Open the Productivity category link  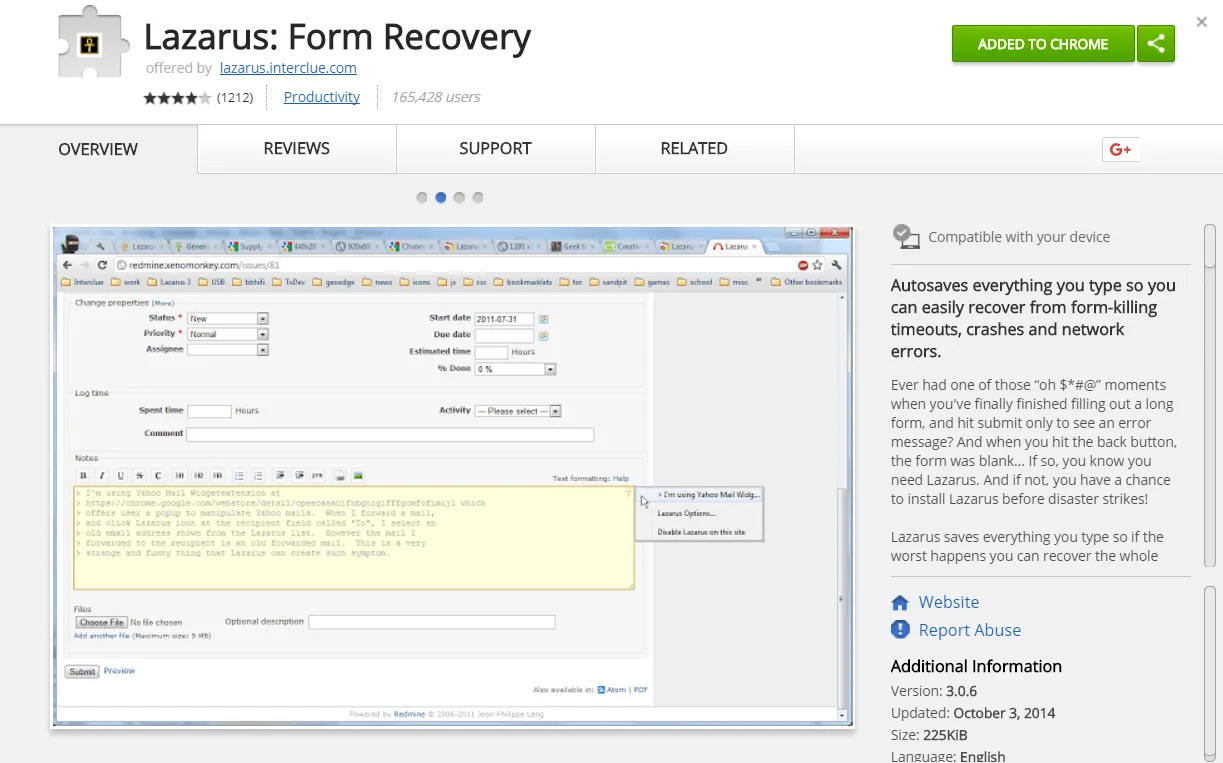coord(322,97)
